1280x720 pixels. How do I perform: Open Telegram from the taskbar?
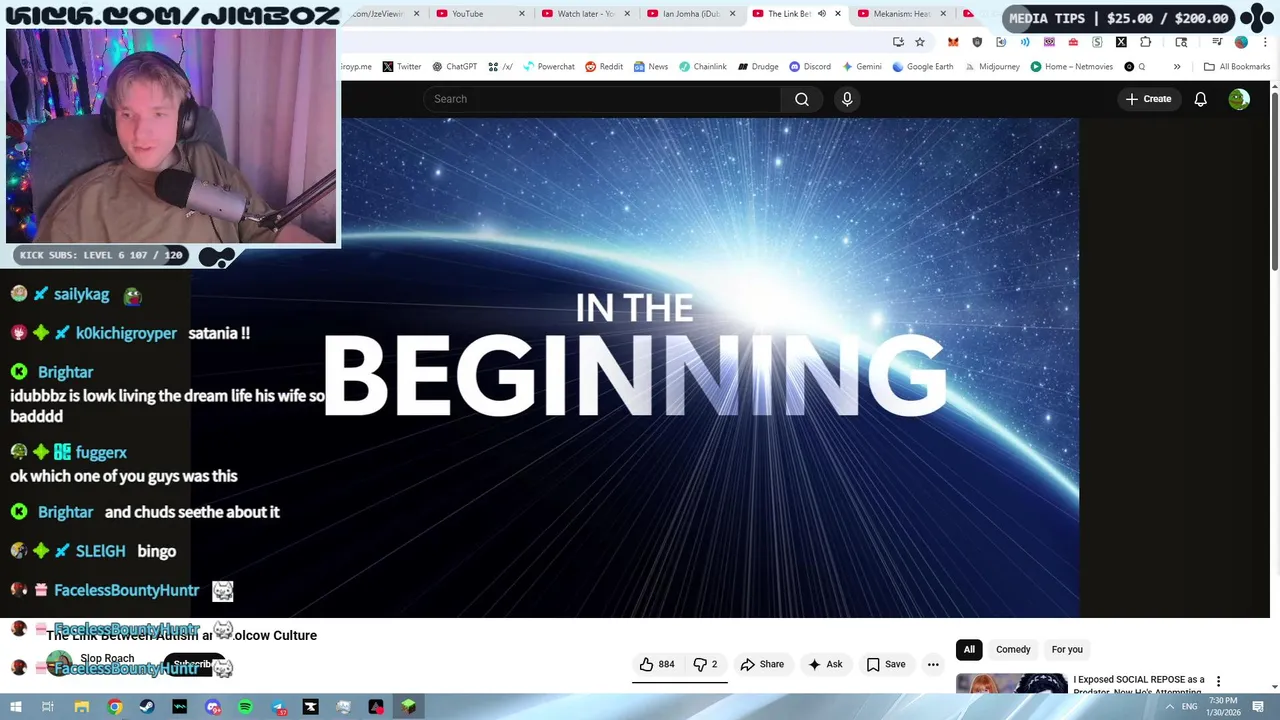click(x=278, y=707)
